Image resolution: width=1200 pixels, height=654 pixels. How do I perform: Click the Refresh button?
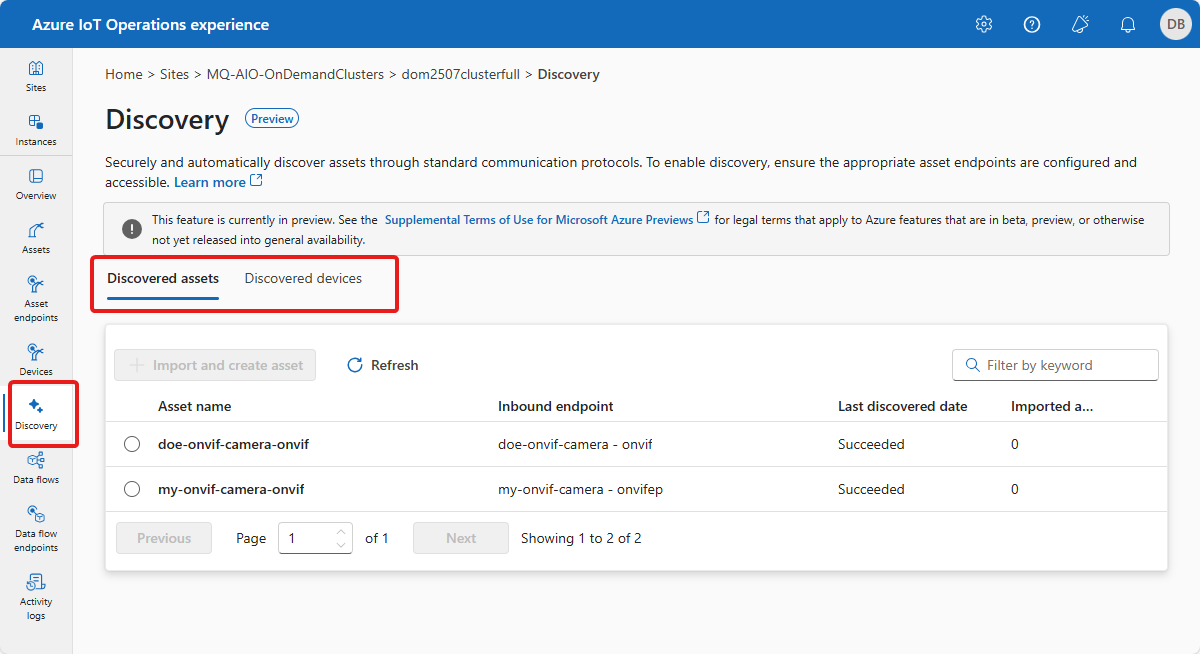[382, 365]
